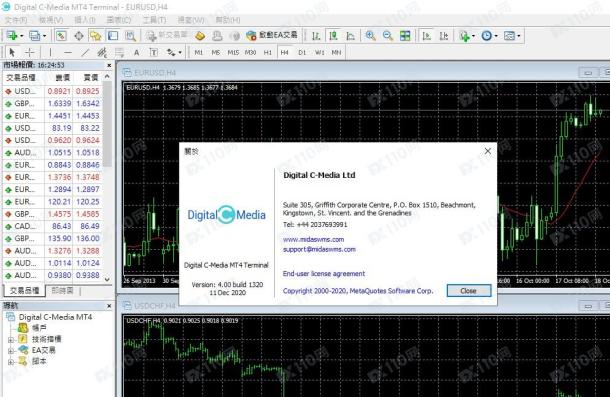The image size is (610, 397).
Task: Select the Crosshair tool
Action: click(30, 52)
